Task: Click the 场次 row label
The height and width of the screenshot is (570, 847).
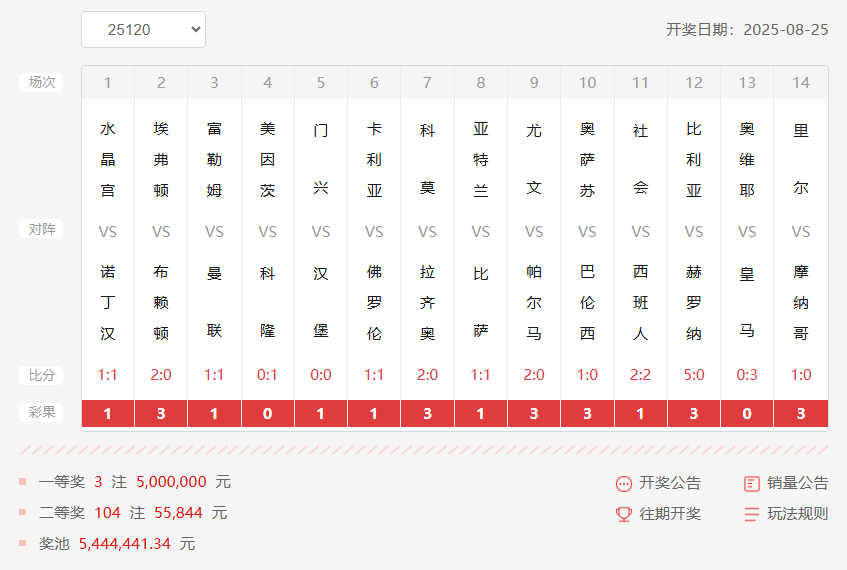Action: click(41, 83)
